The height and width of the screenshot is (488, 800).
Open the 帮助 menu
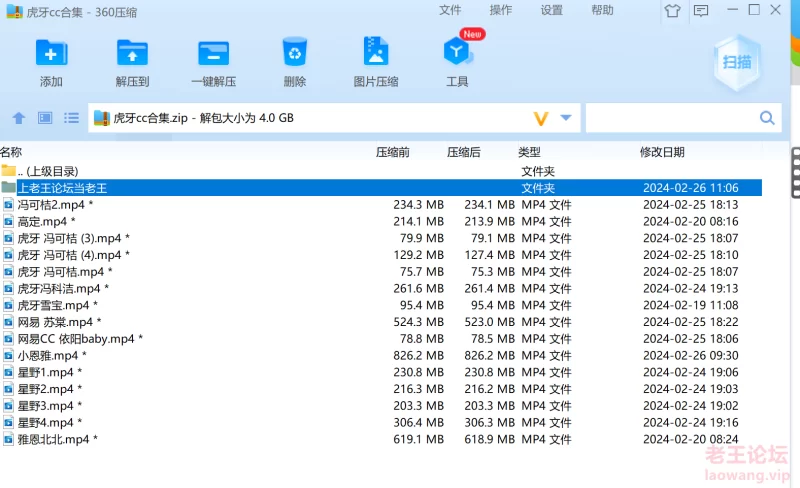point(602,10)
